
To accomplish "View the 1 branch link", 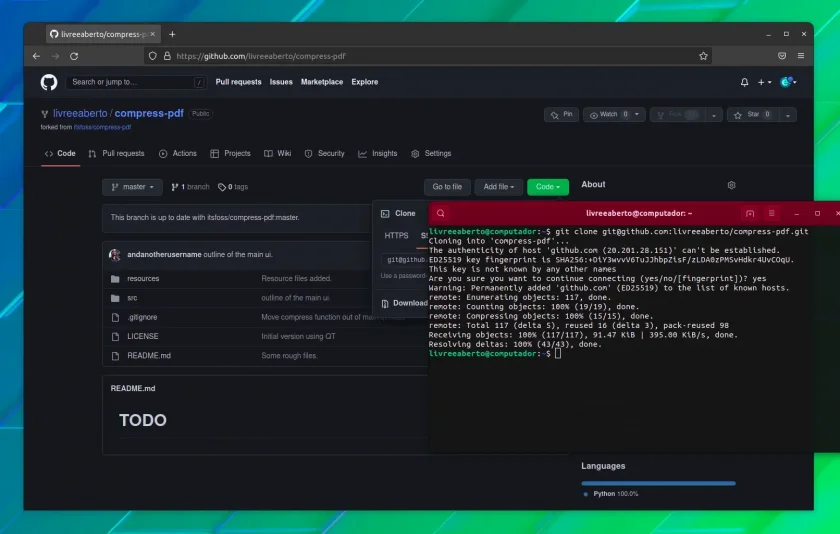I will tap(190, 187).
